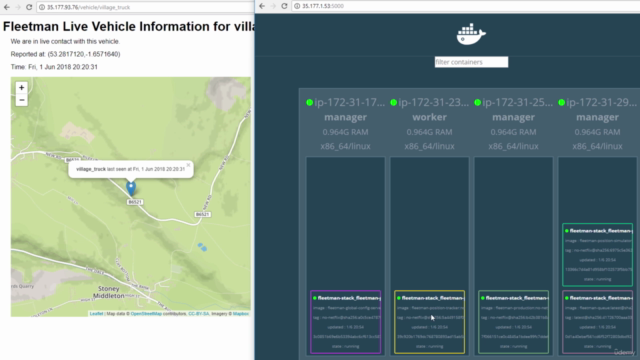Click the Docker whale logo
This screenshot has width=640, height=360.
coord(471,34)
